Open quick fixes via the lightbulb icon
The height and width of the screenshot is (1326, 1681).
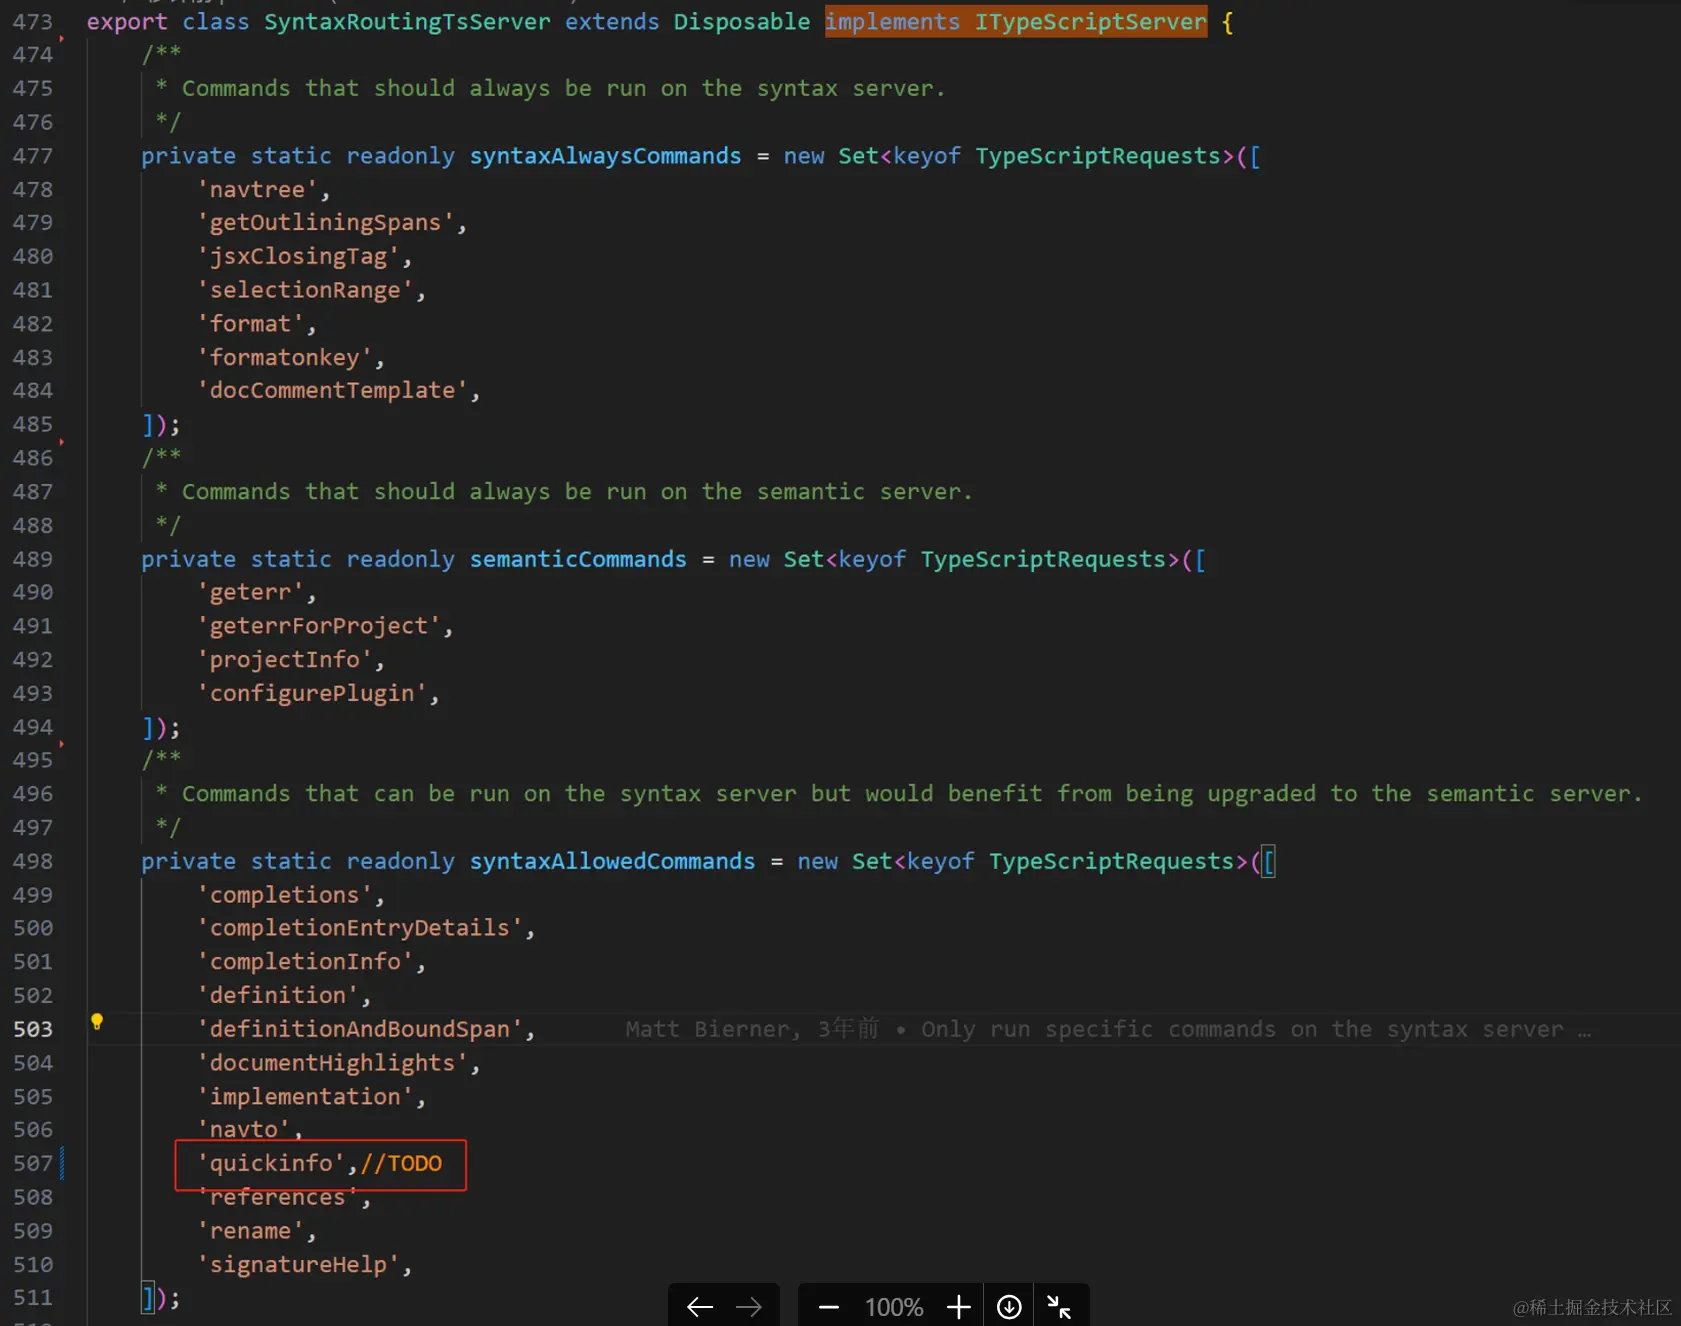pos(96,1021)
